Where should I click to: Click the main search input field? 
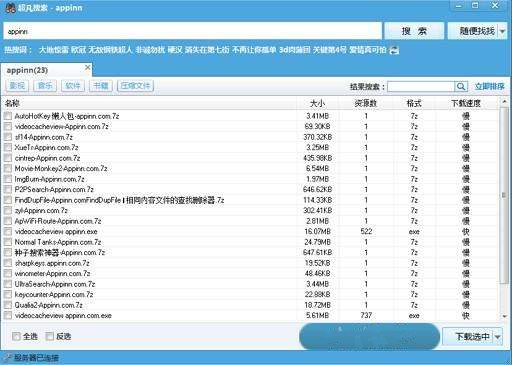pos(192,31)
